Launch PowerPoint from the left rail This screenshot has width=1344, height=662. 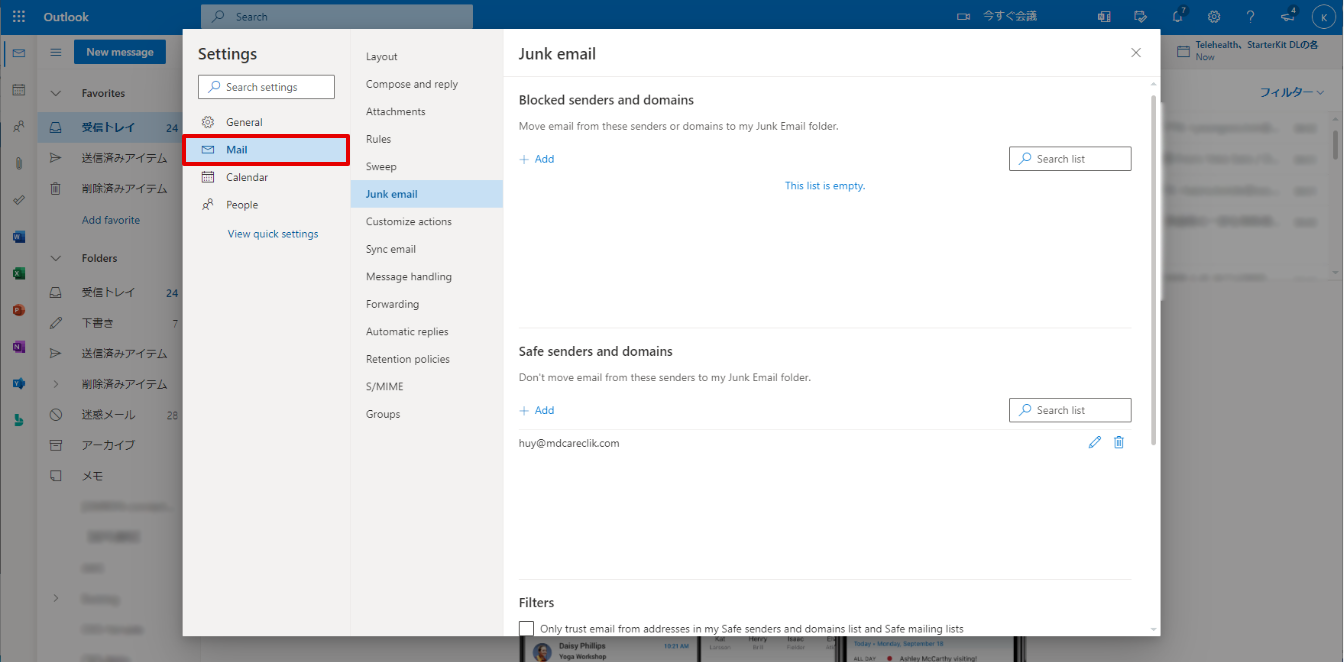pos(18,310)
